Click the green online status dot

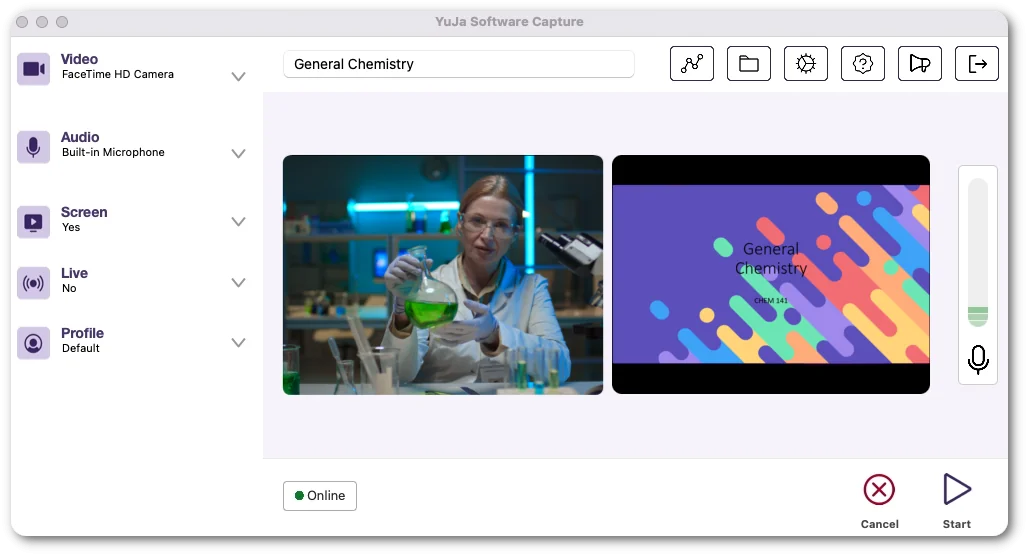pos(299,496)
